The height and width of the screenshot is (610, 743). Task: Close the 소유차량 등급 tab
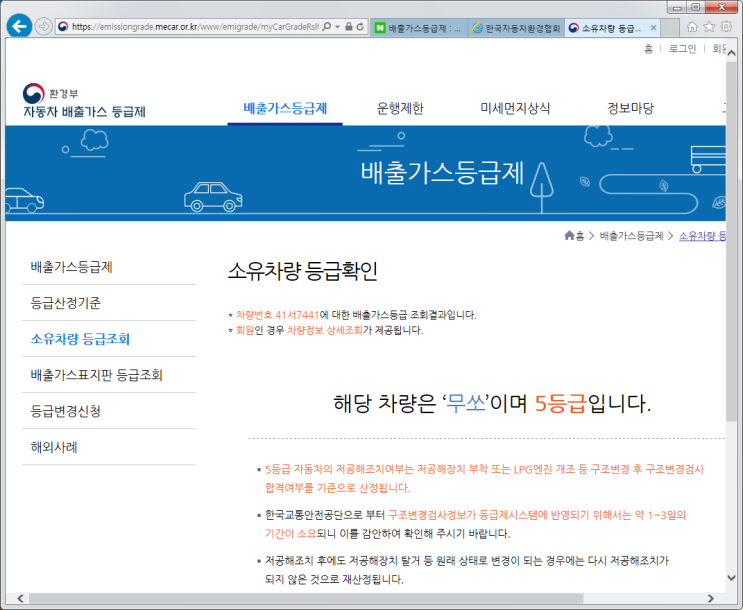653,28
